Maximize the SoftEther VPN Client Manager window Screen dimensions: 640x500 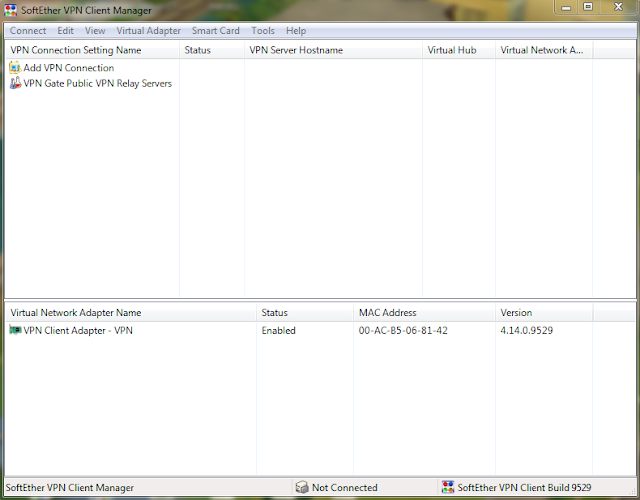(x=588, y=7)
